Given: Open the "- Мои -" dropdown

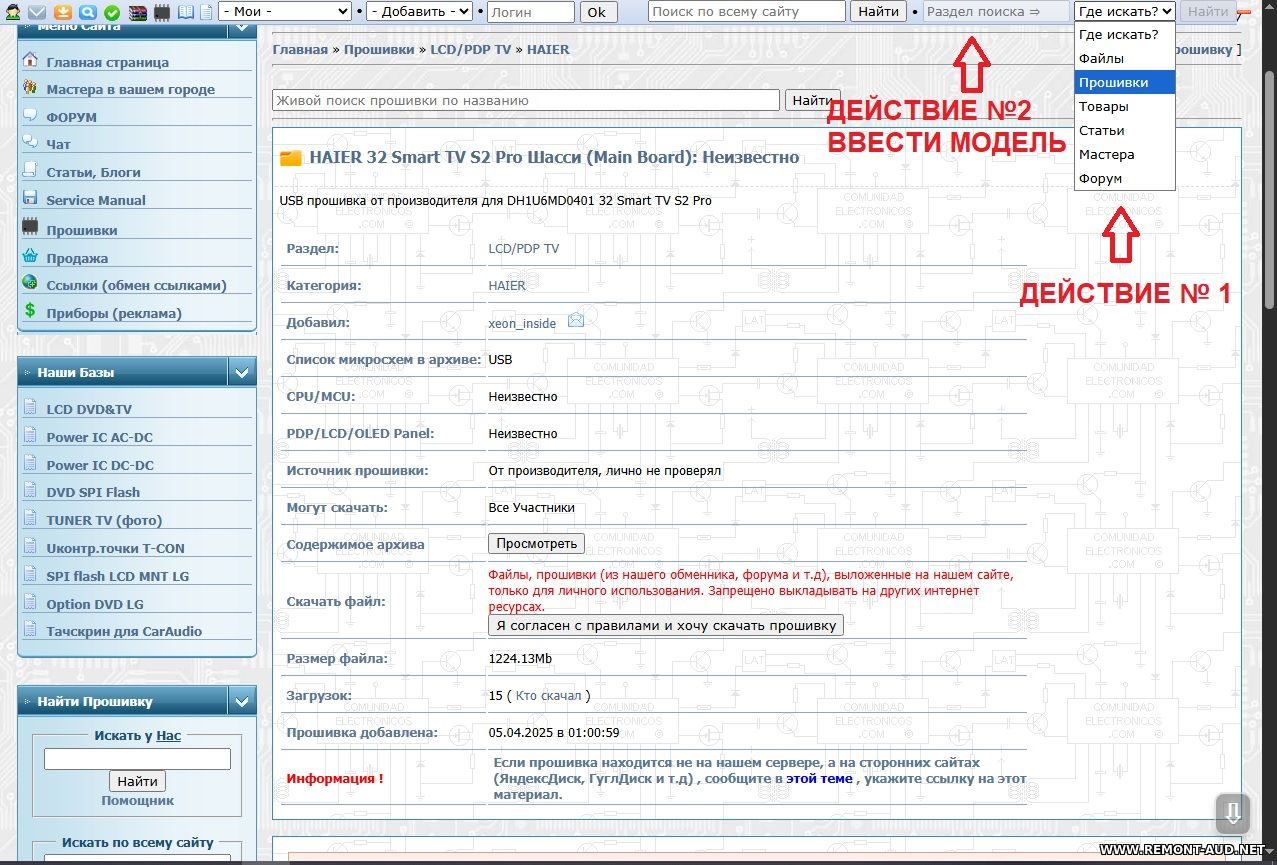Looking at the screenshot, I should coord(284,12).
